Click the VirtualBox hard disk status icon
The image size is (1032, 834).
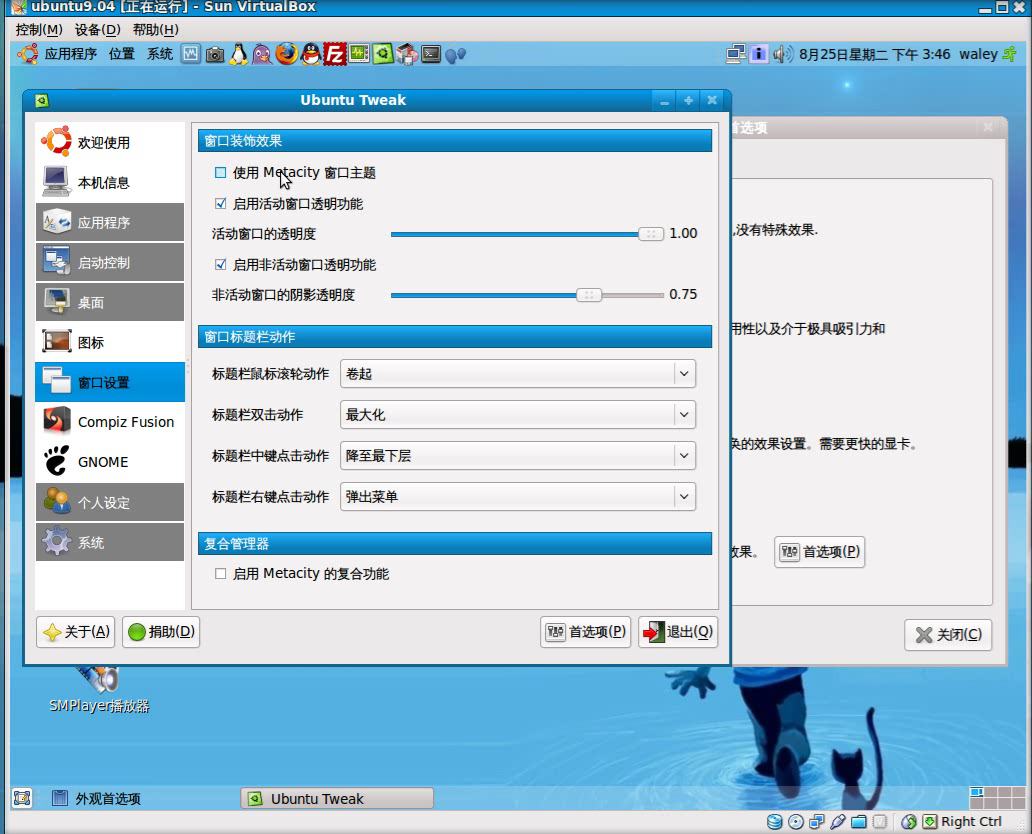(x=775, y=821)
